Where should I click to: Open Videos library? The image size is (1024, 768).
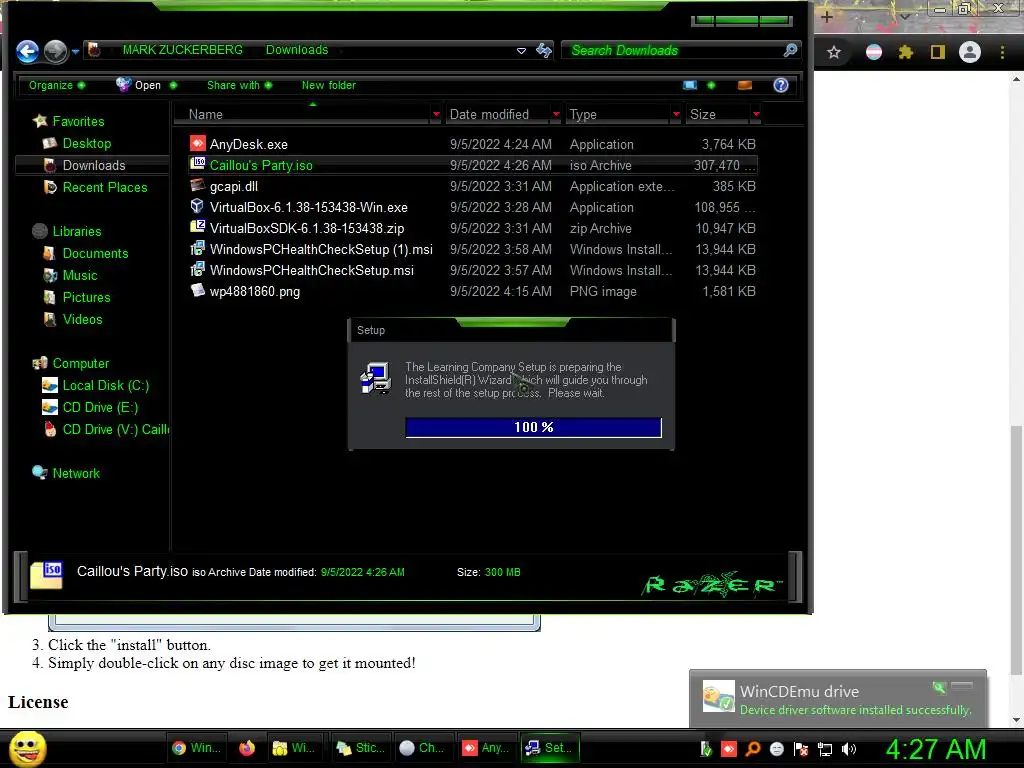(x=82, y=319)
